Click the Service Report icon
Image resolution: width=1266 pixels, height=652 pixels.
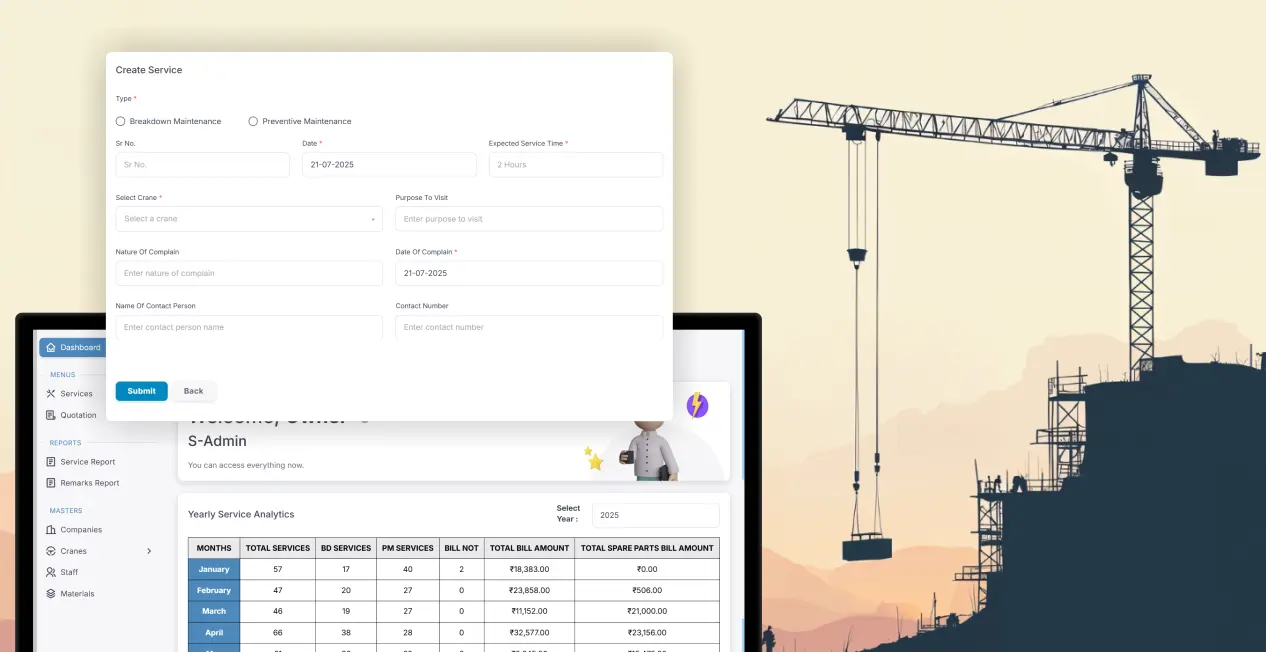point(51,462)
